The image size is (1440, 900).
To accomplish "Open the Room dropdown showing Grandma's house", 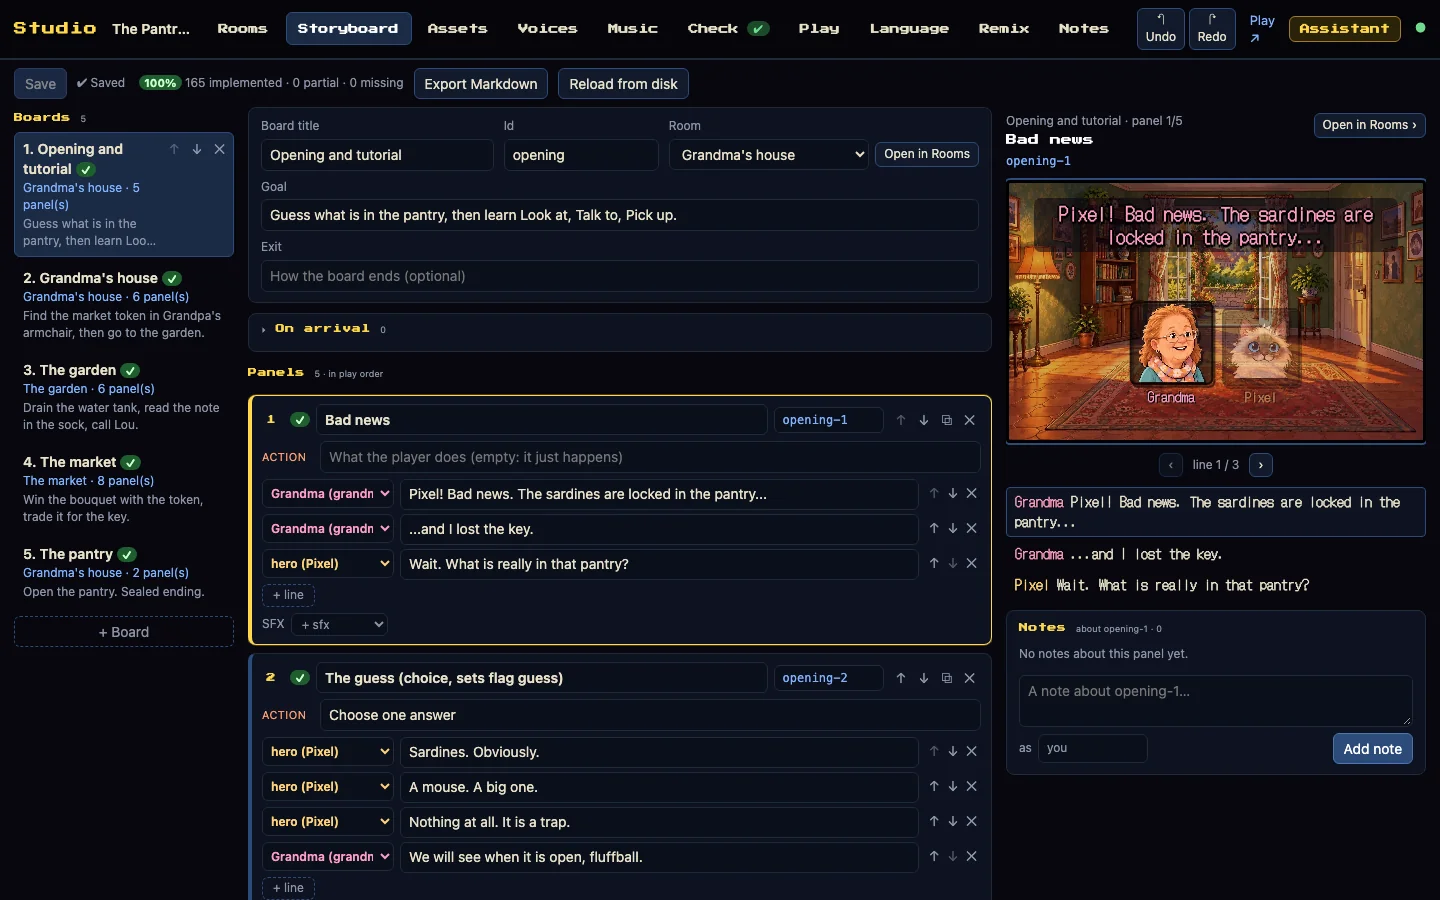I will (769, 155).
